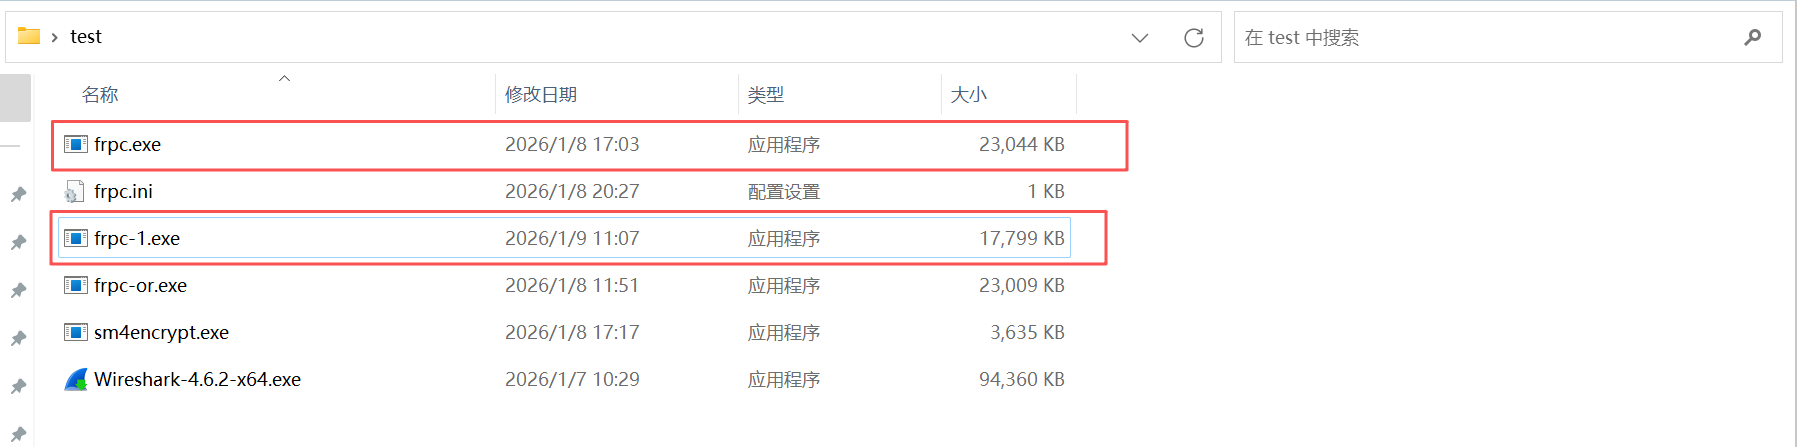Click the folder icon in address bar
Screen dimensions: 1800x447
[29, 36]
